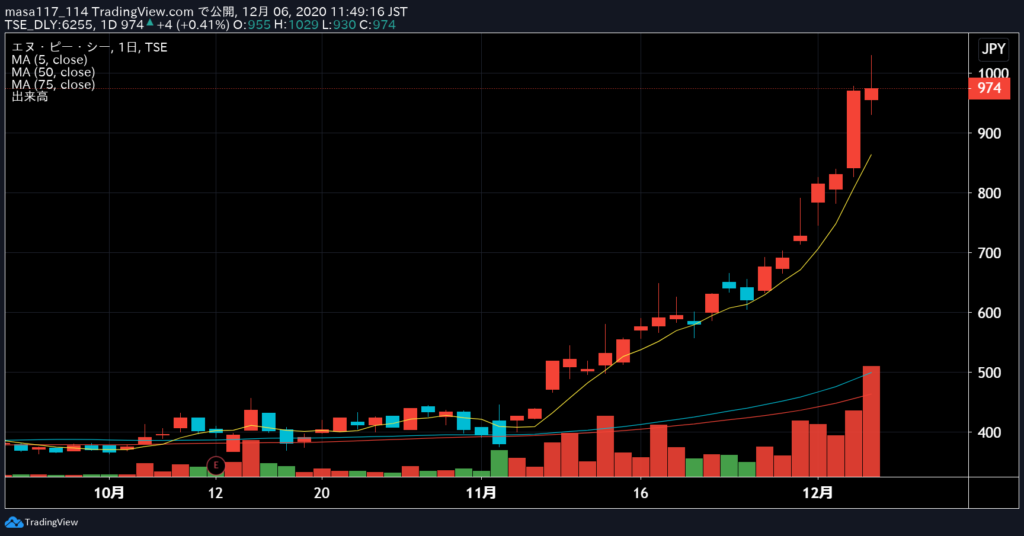1024x536 pixels.
Task: Click the latest candlestick with high 1029
Action: click(x=871, y=94)
